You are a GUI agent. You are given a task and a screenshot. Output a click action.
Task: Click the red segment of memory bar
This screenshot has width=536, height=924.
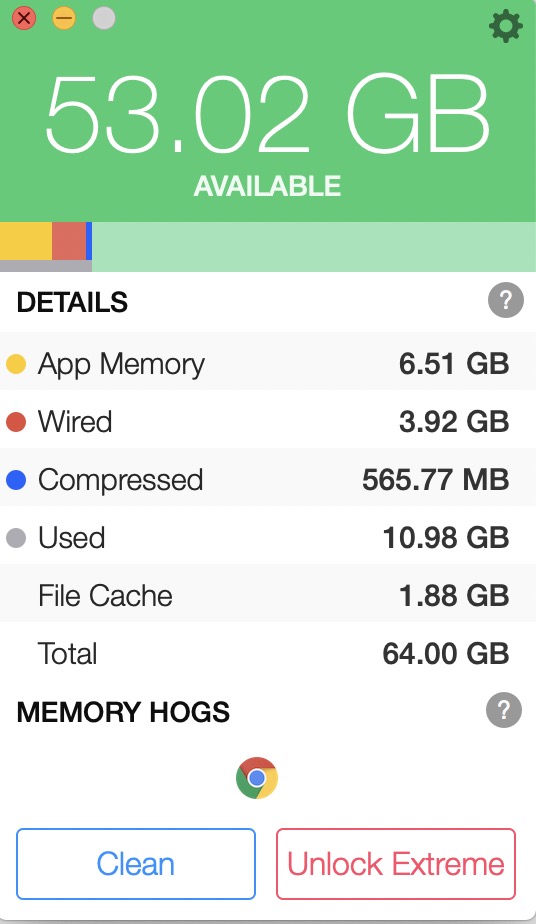(69, 241)
